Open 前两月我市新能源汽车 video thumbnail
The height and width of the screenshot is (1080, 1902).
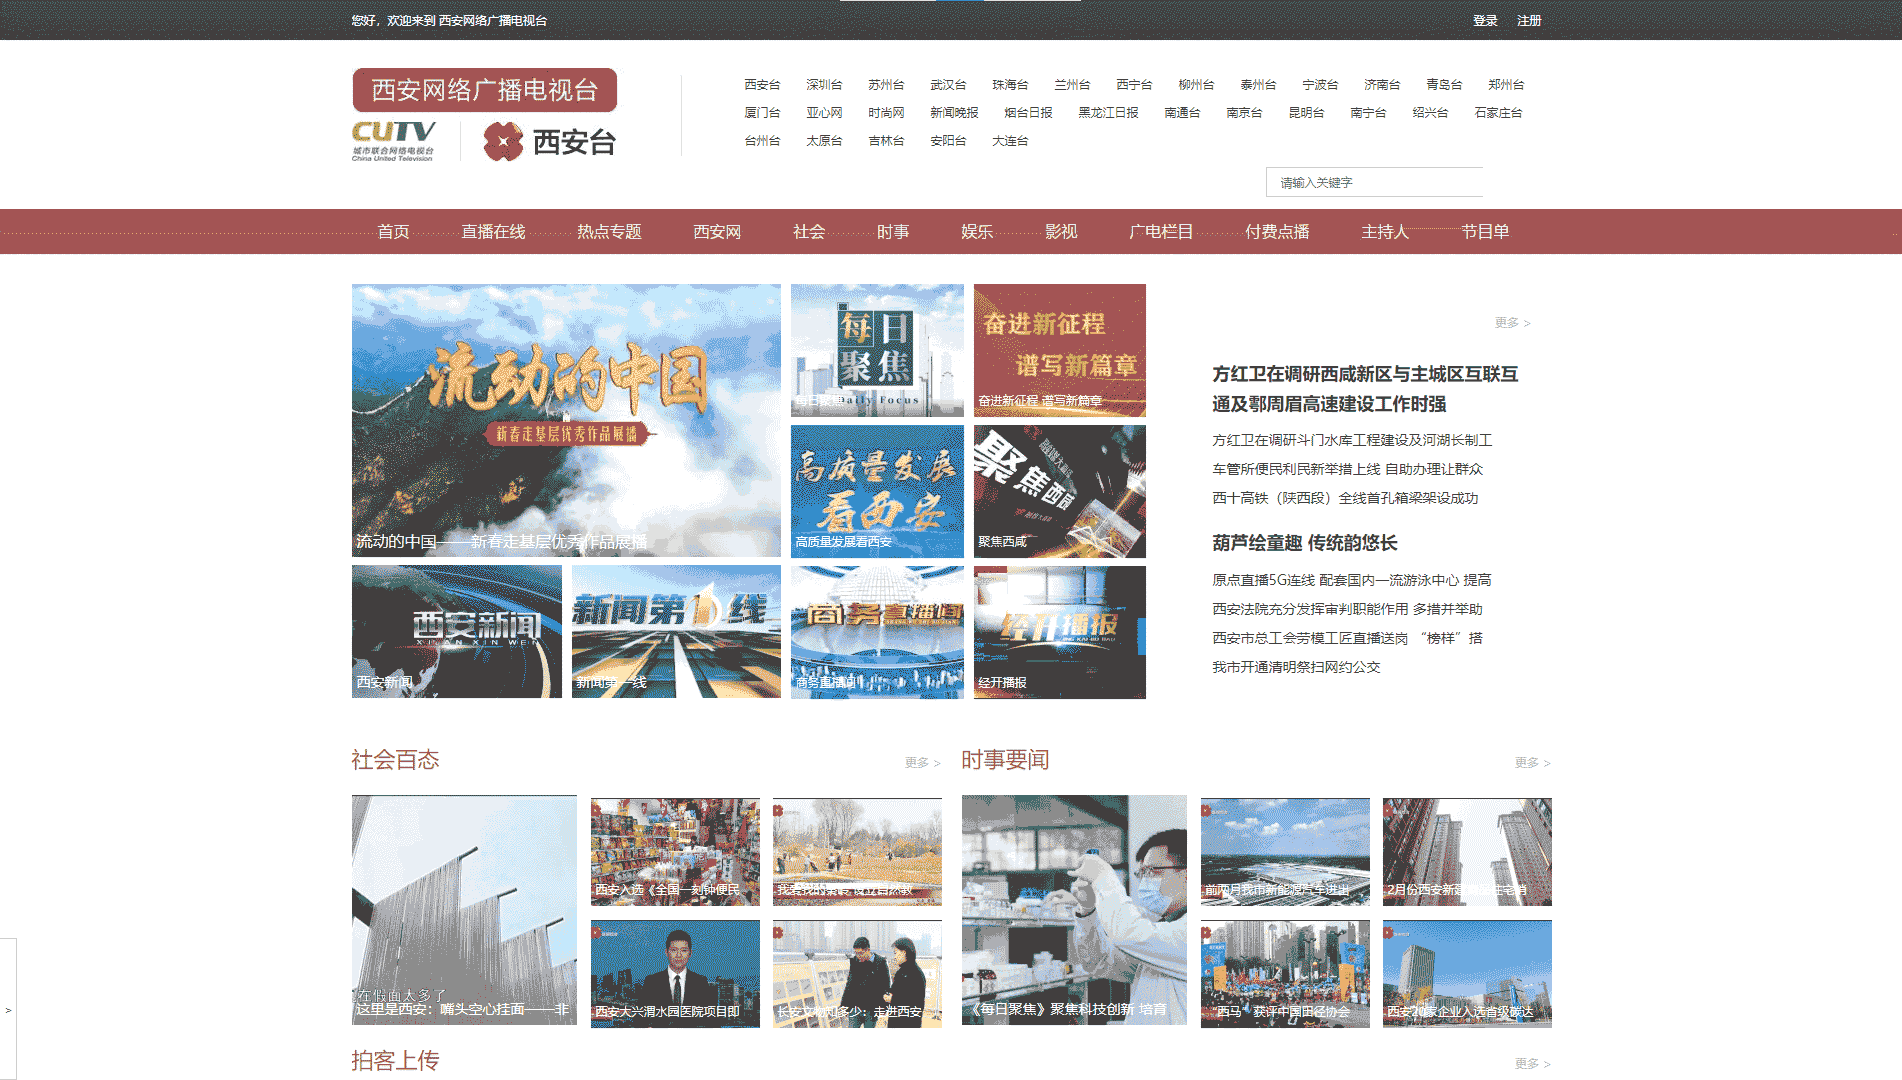pyautogui.click(x=1285, y=852)
